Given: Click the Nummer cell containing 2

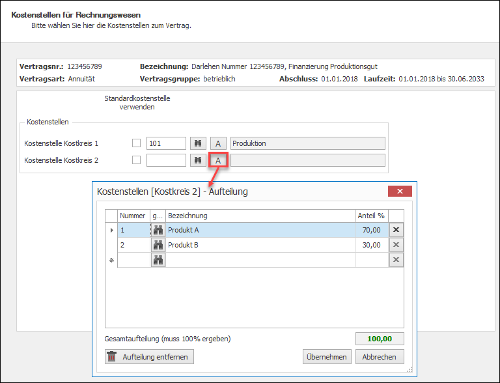Looking at the screenshot, I should coord(134,245).
